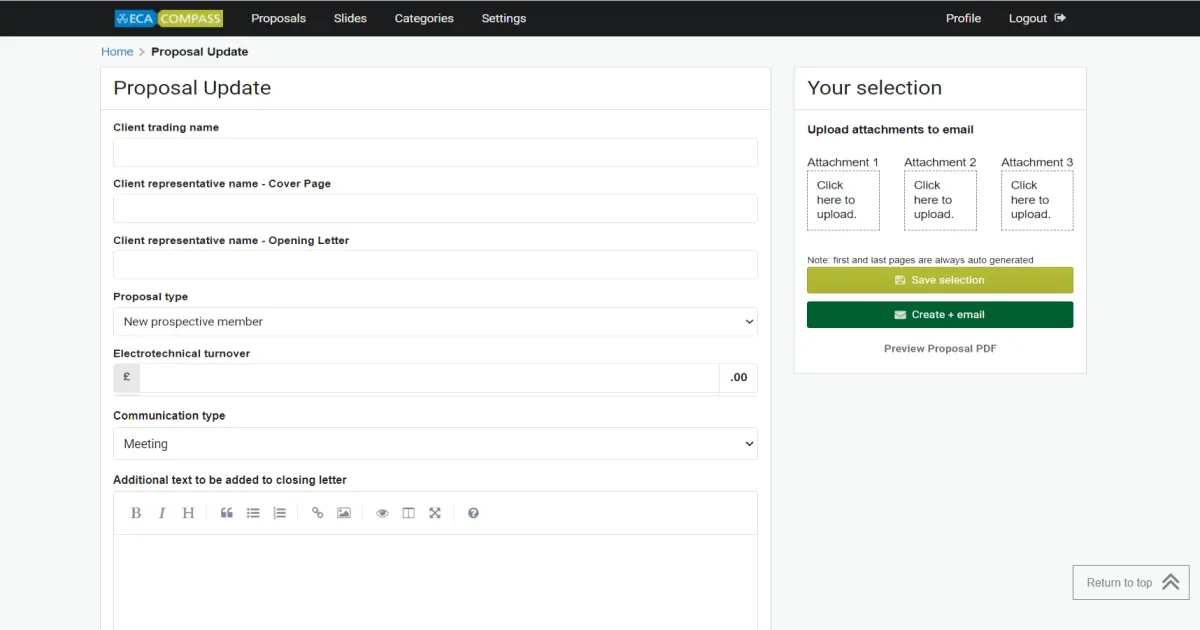Toggle preview mode for the closing letter

(x=382, y=512)
